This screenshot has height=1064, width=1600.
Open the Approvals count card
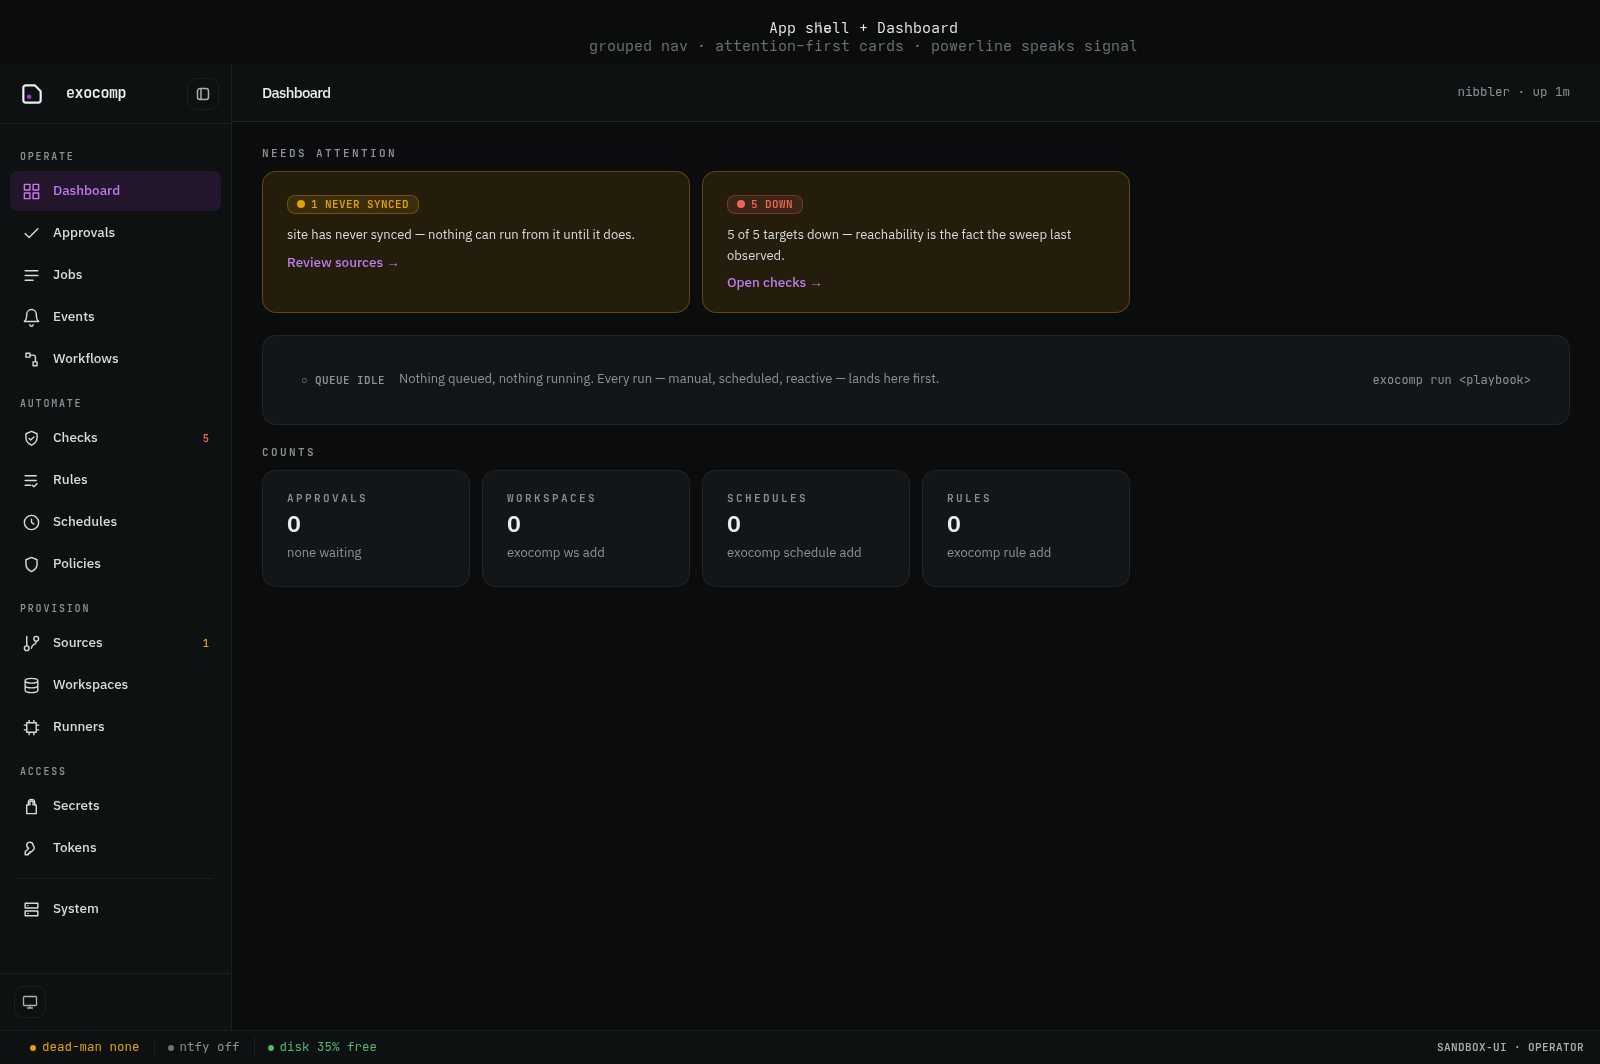pyautogui.click(x=366, y=529)
